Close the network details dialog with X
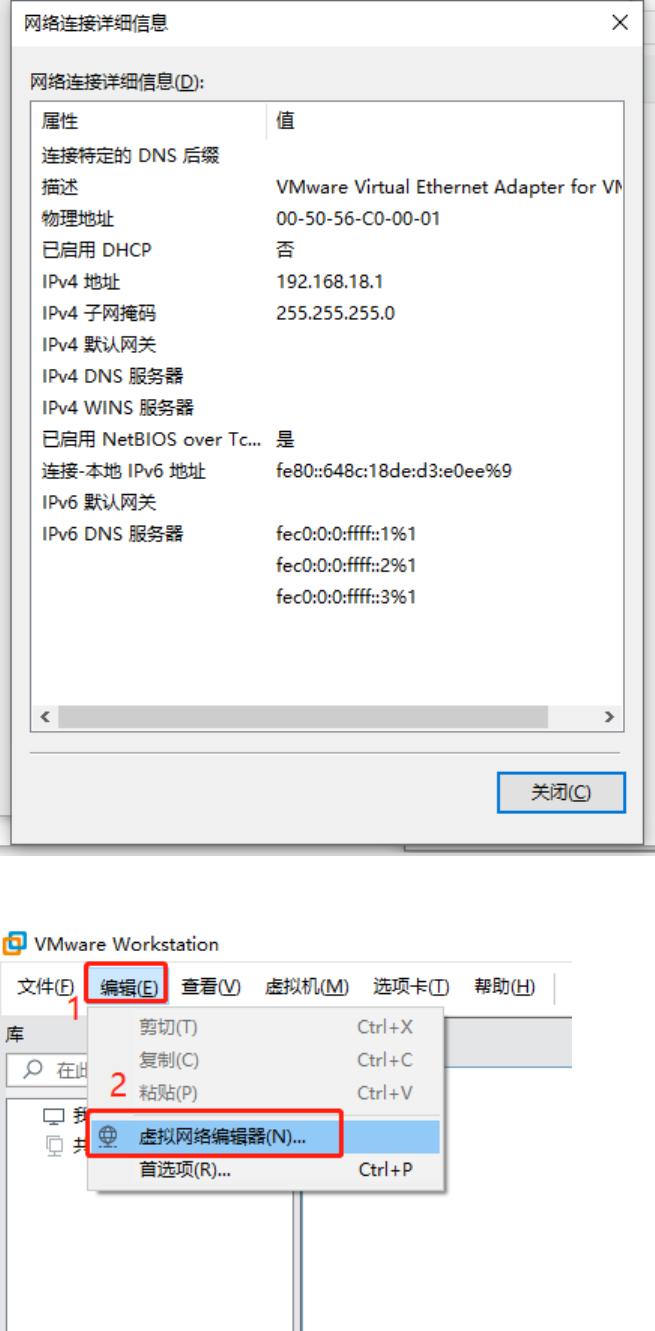The height and width of the screenshot is (1331, 655). point(621,23)
